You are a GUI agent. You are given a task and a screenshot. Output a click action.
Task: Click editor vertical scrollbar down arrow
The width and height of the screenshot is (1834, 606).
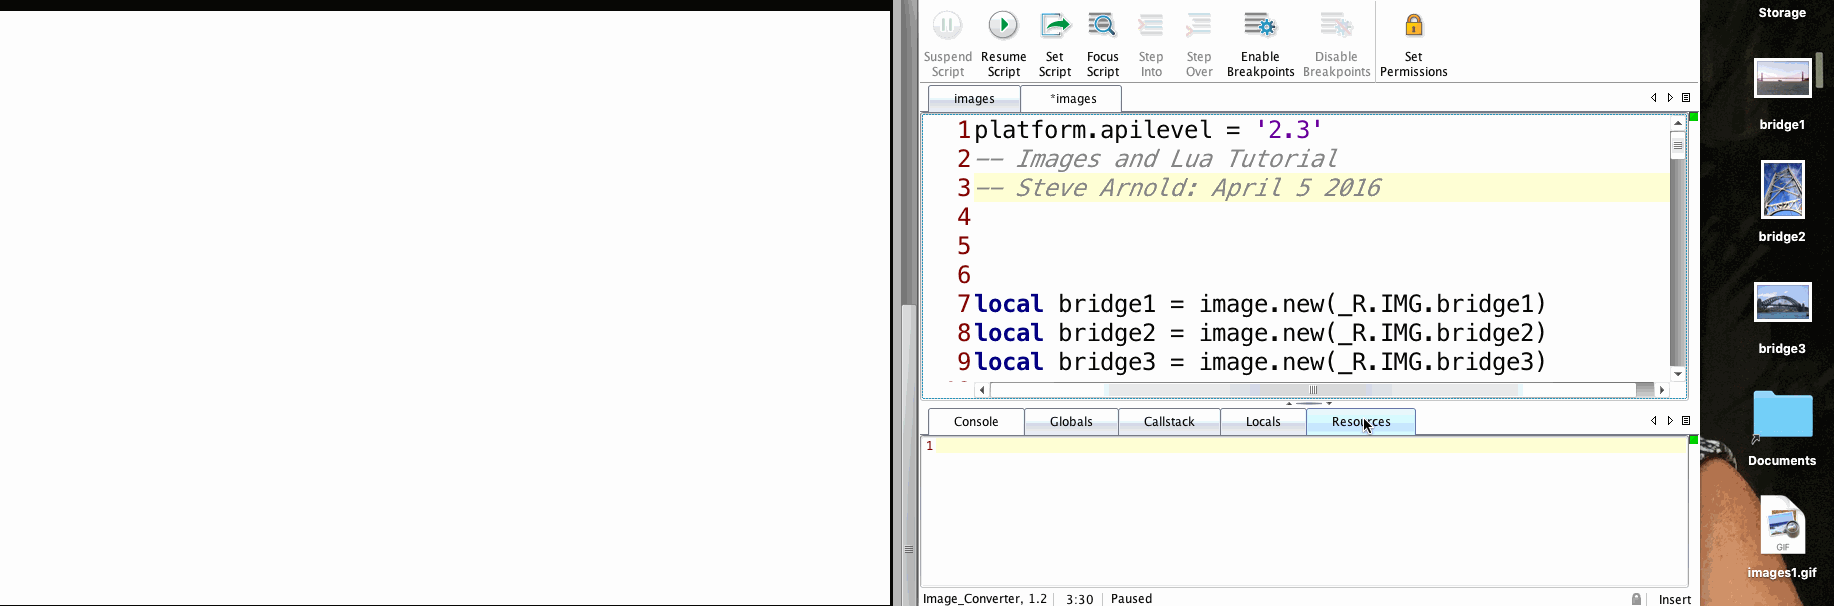click(1678, 374)
